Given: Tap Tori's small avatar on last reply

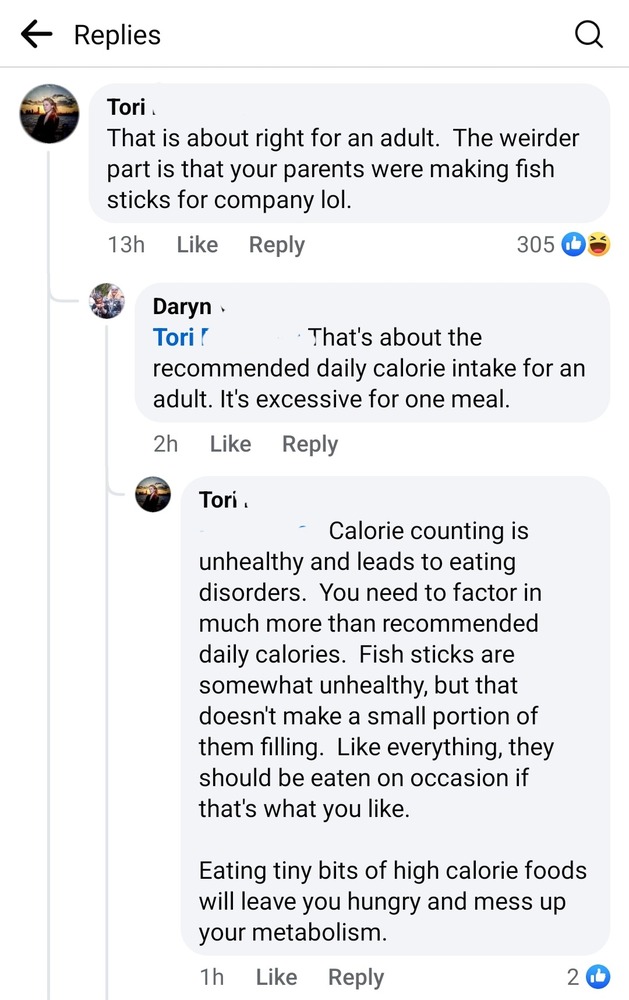Looking at the screenshot, I should 153,494.
